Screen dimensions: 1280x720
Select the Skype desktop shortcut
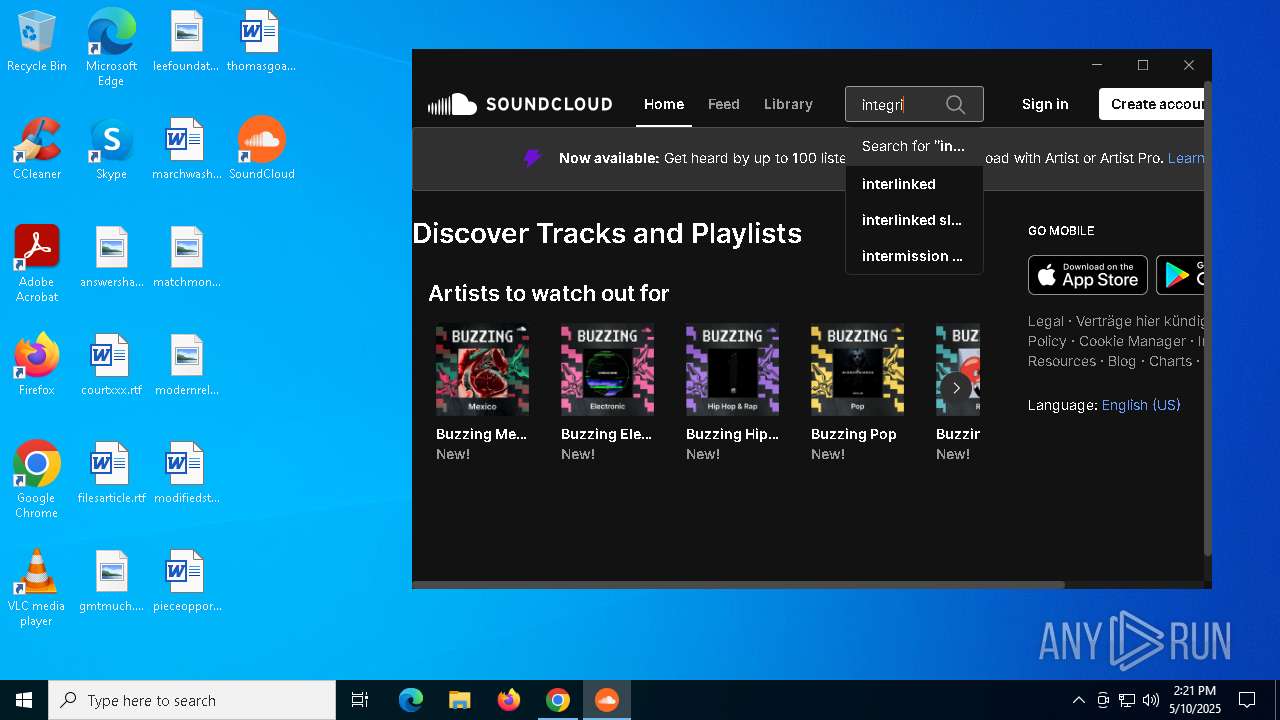[111, 149]
